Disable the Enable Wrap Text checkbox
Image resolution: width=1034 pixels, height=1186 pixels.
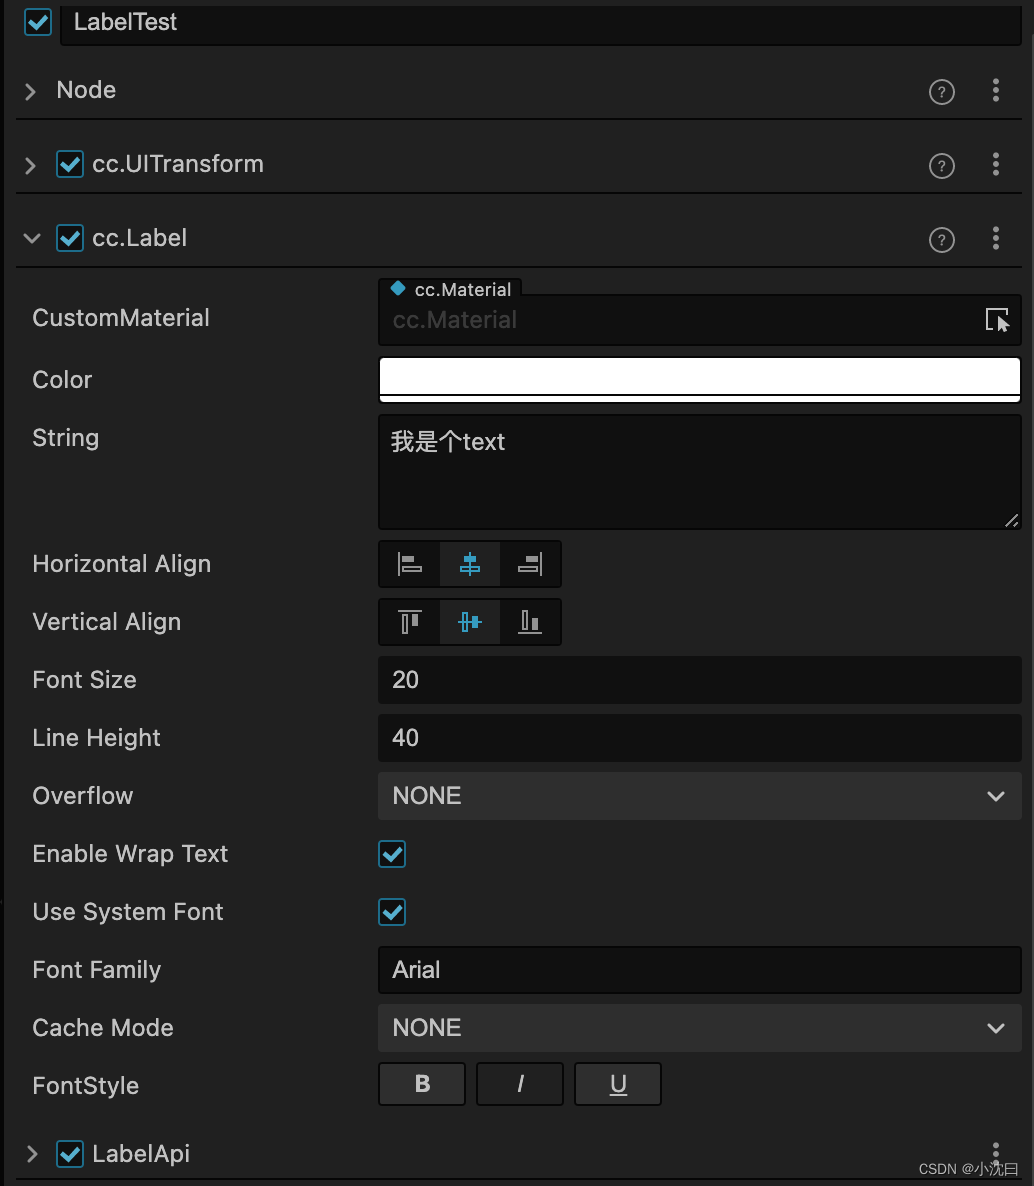click(391, 854)
